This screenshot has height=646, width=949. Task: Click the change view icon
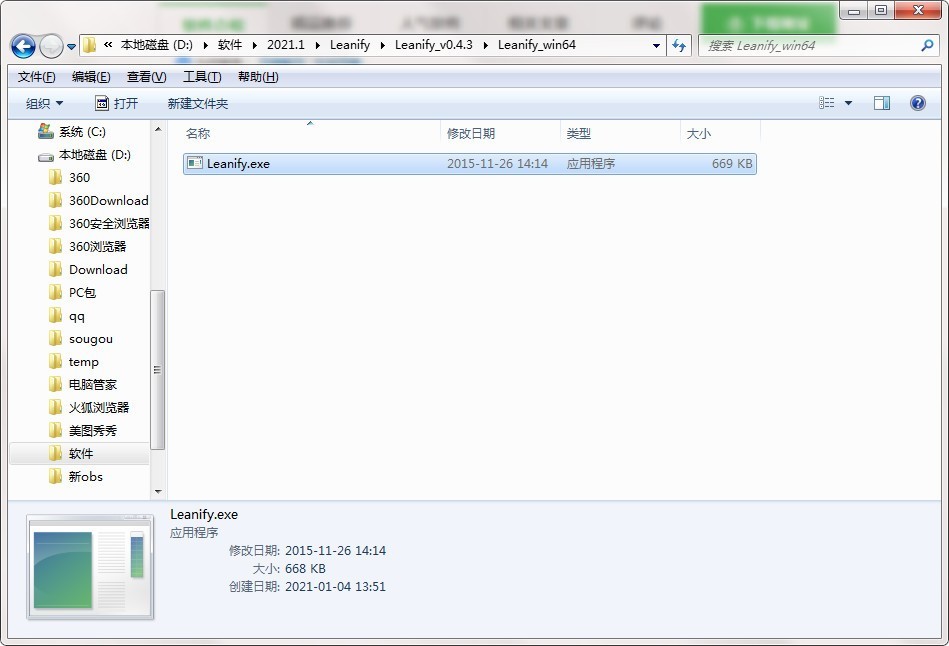(827, 103)
